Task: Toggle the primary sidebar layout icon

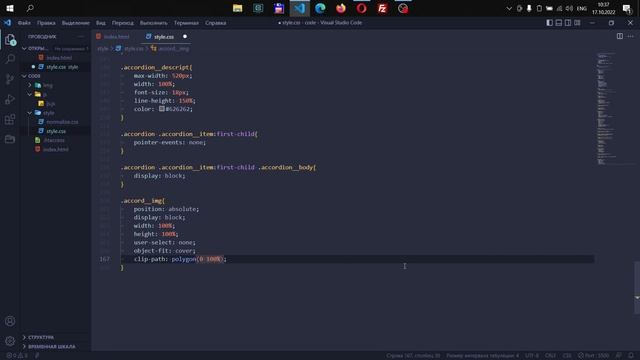Action: pos(549,23)
